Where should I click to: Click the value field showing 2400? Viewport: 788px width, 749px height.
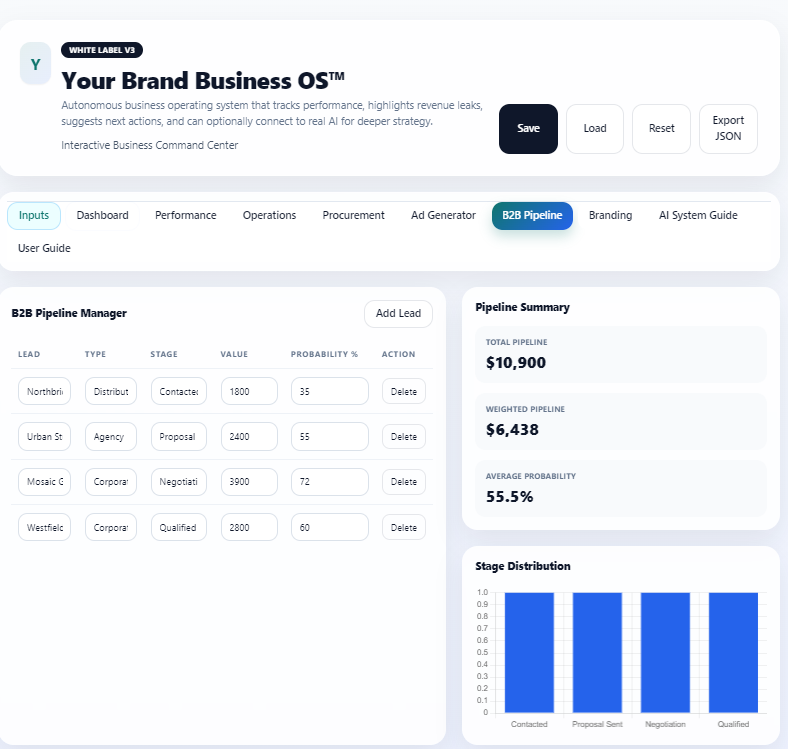point(249,437)
